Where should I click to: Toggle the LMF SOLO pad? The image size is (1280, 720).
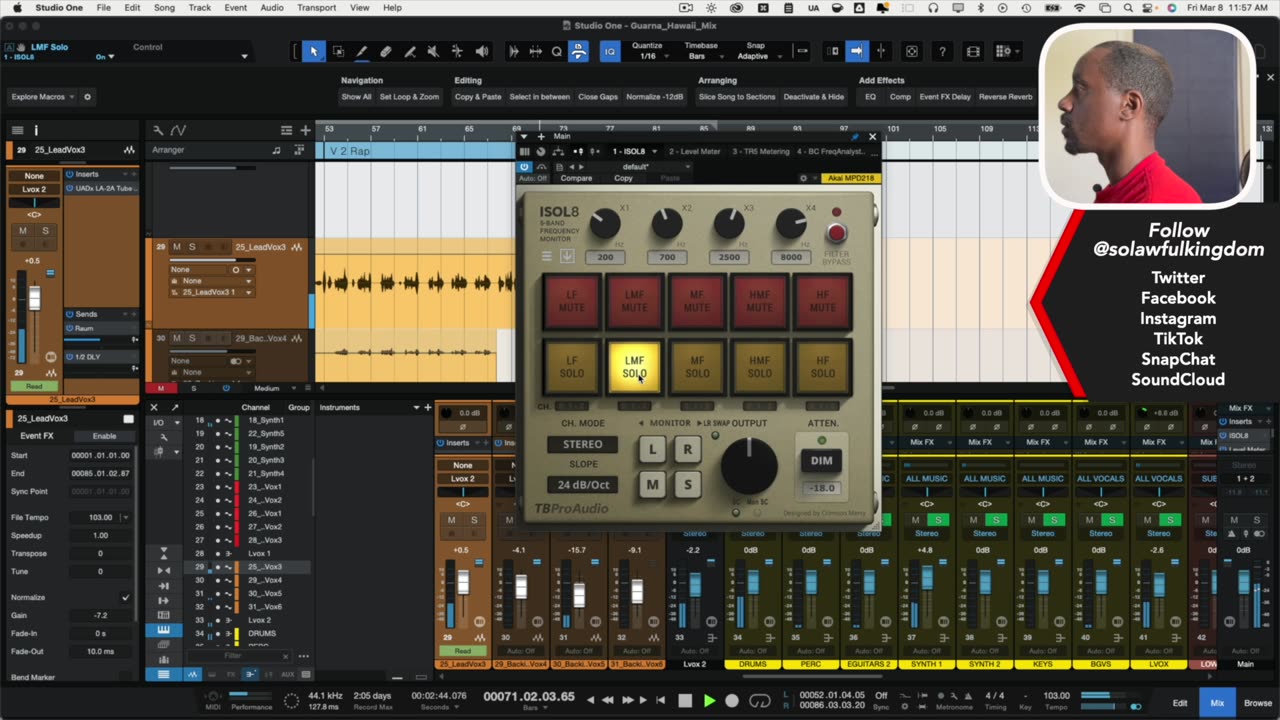[635, 367]
